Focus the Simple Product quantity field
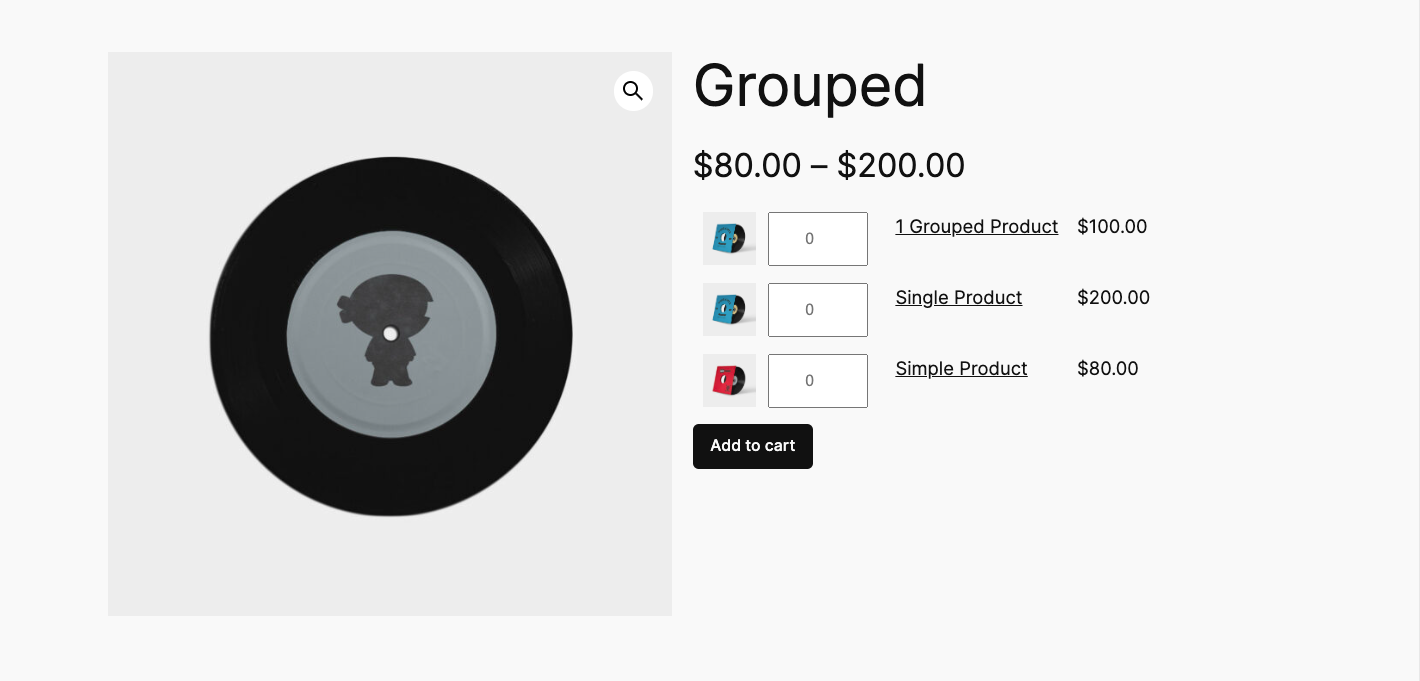1420x681 pixels. (817, 381)
